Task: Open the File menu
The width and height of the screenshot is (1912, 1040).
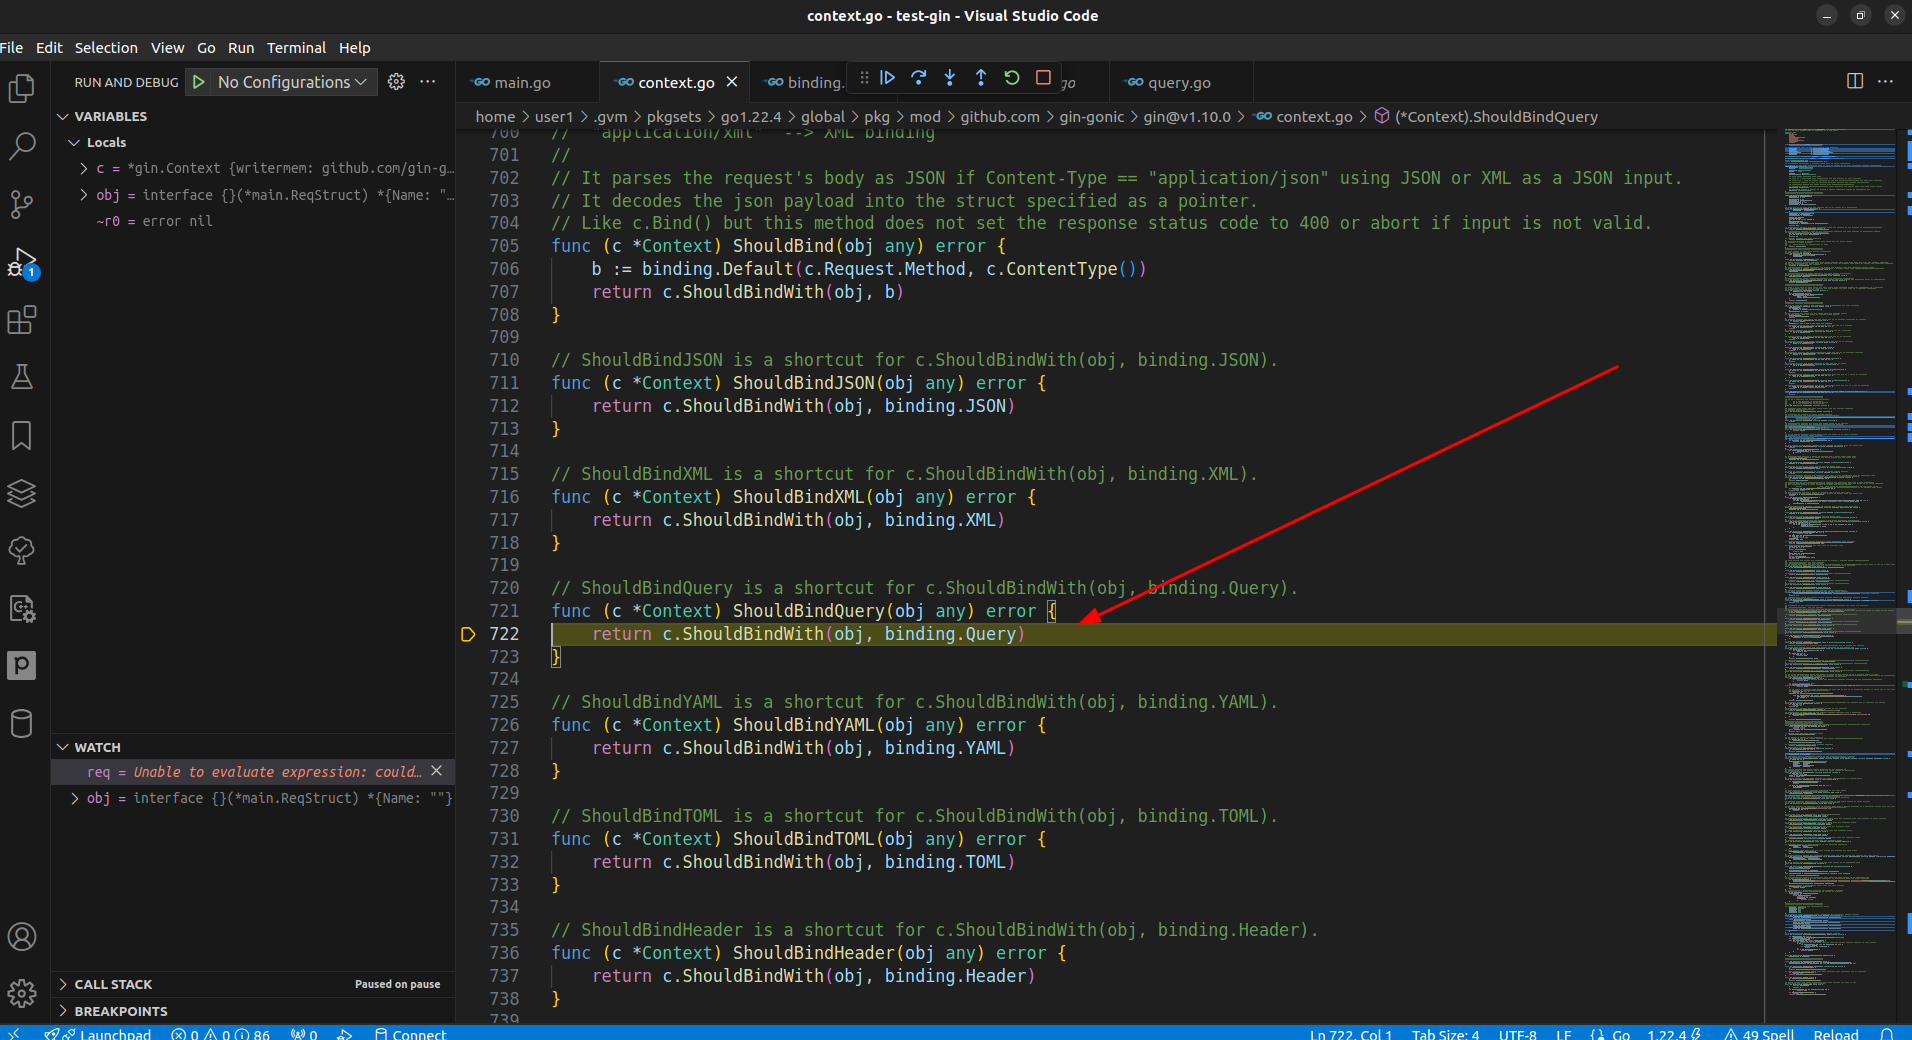Action: [12, 48]
